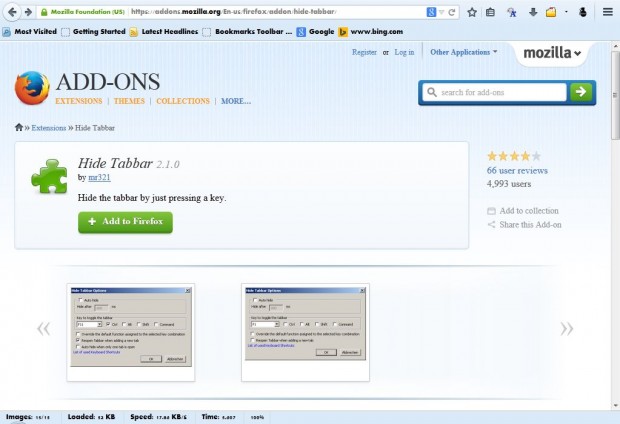Viewport: 620px width, 424px height.
Task: Go to next screenshot with right chevron
Action: point(567,329)
